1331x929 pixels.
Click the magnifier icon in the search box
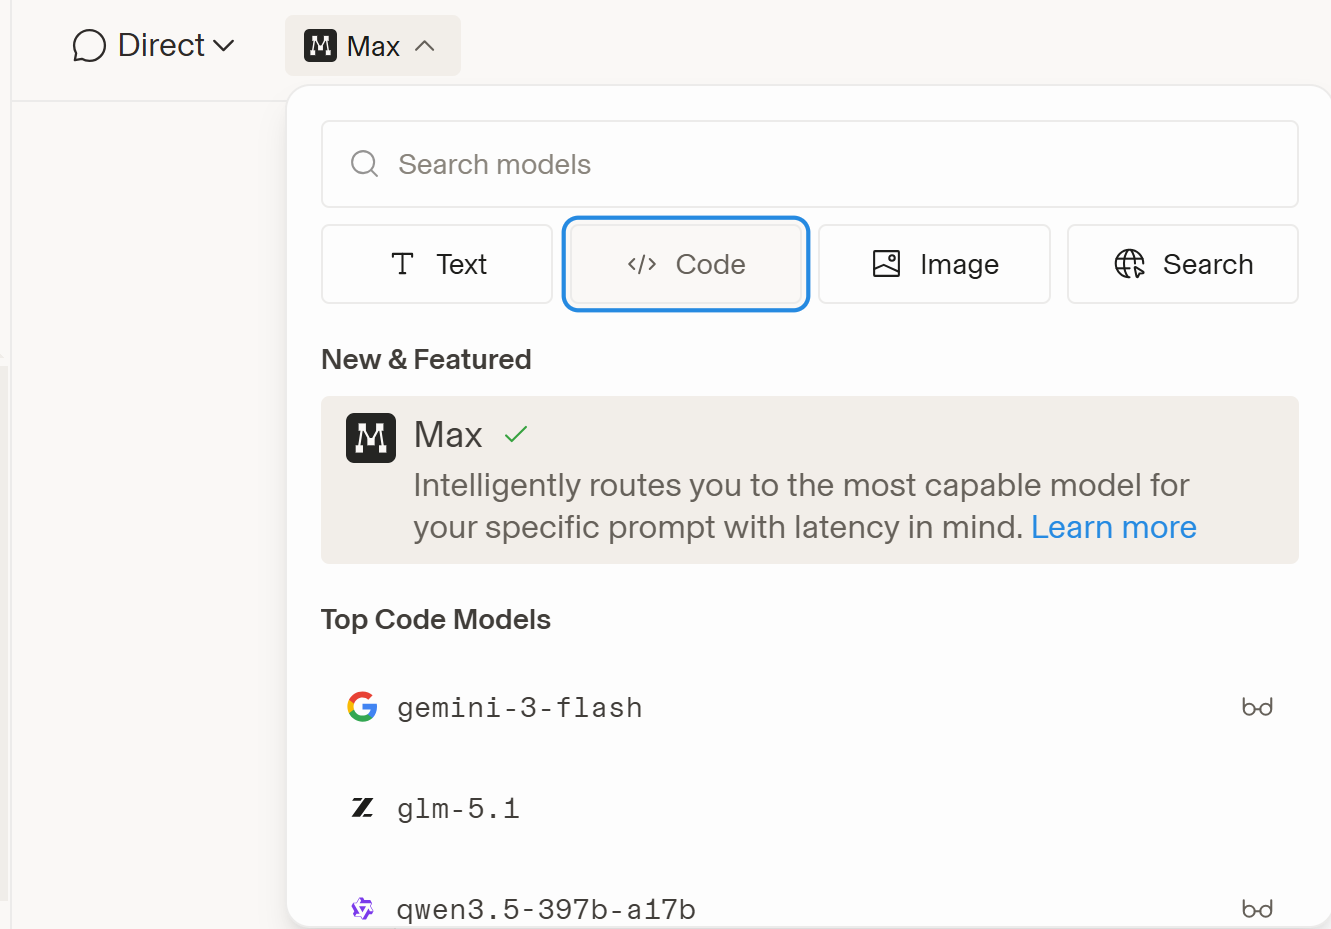[365, 164]
